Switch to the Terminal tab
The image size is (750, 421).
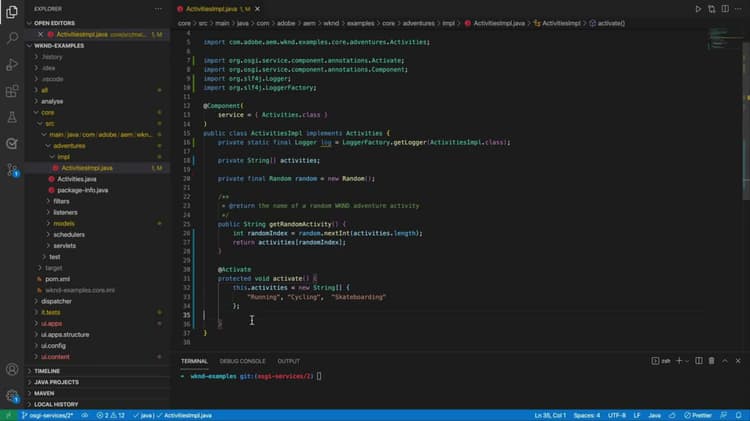[x=194, y=361]
